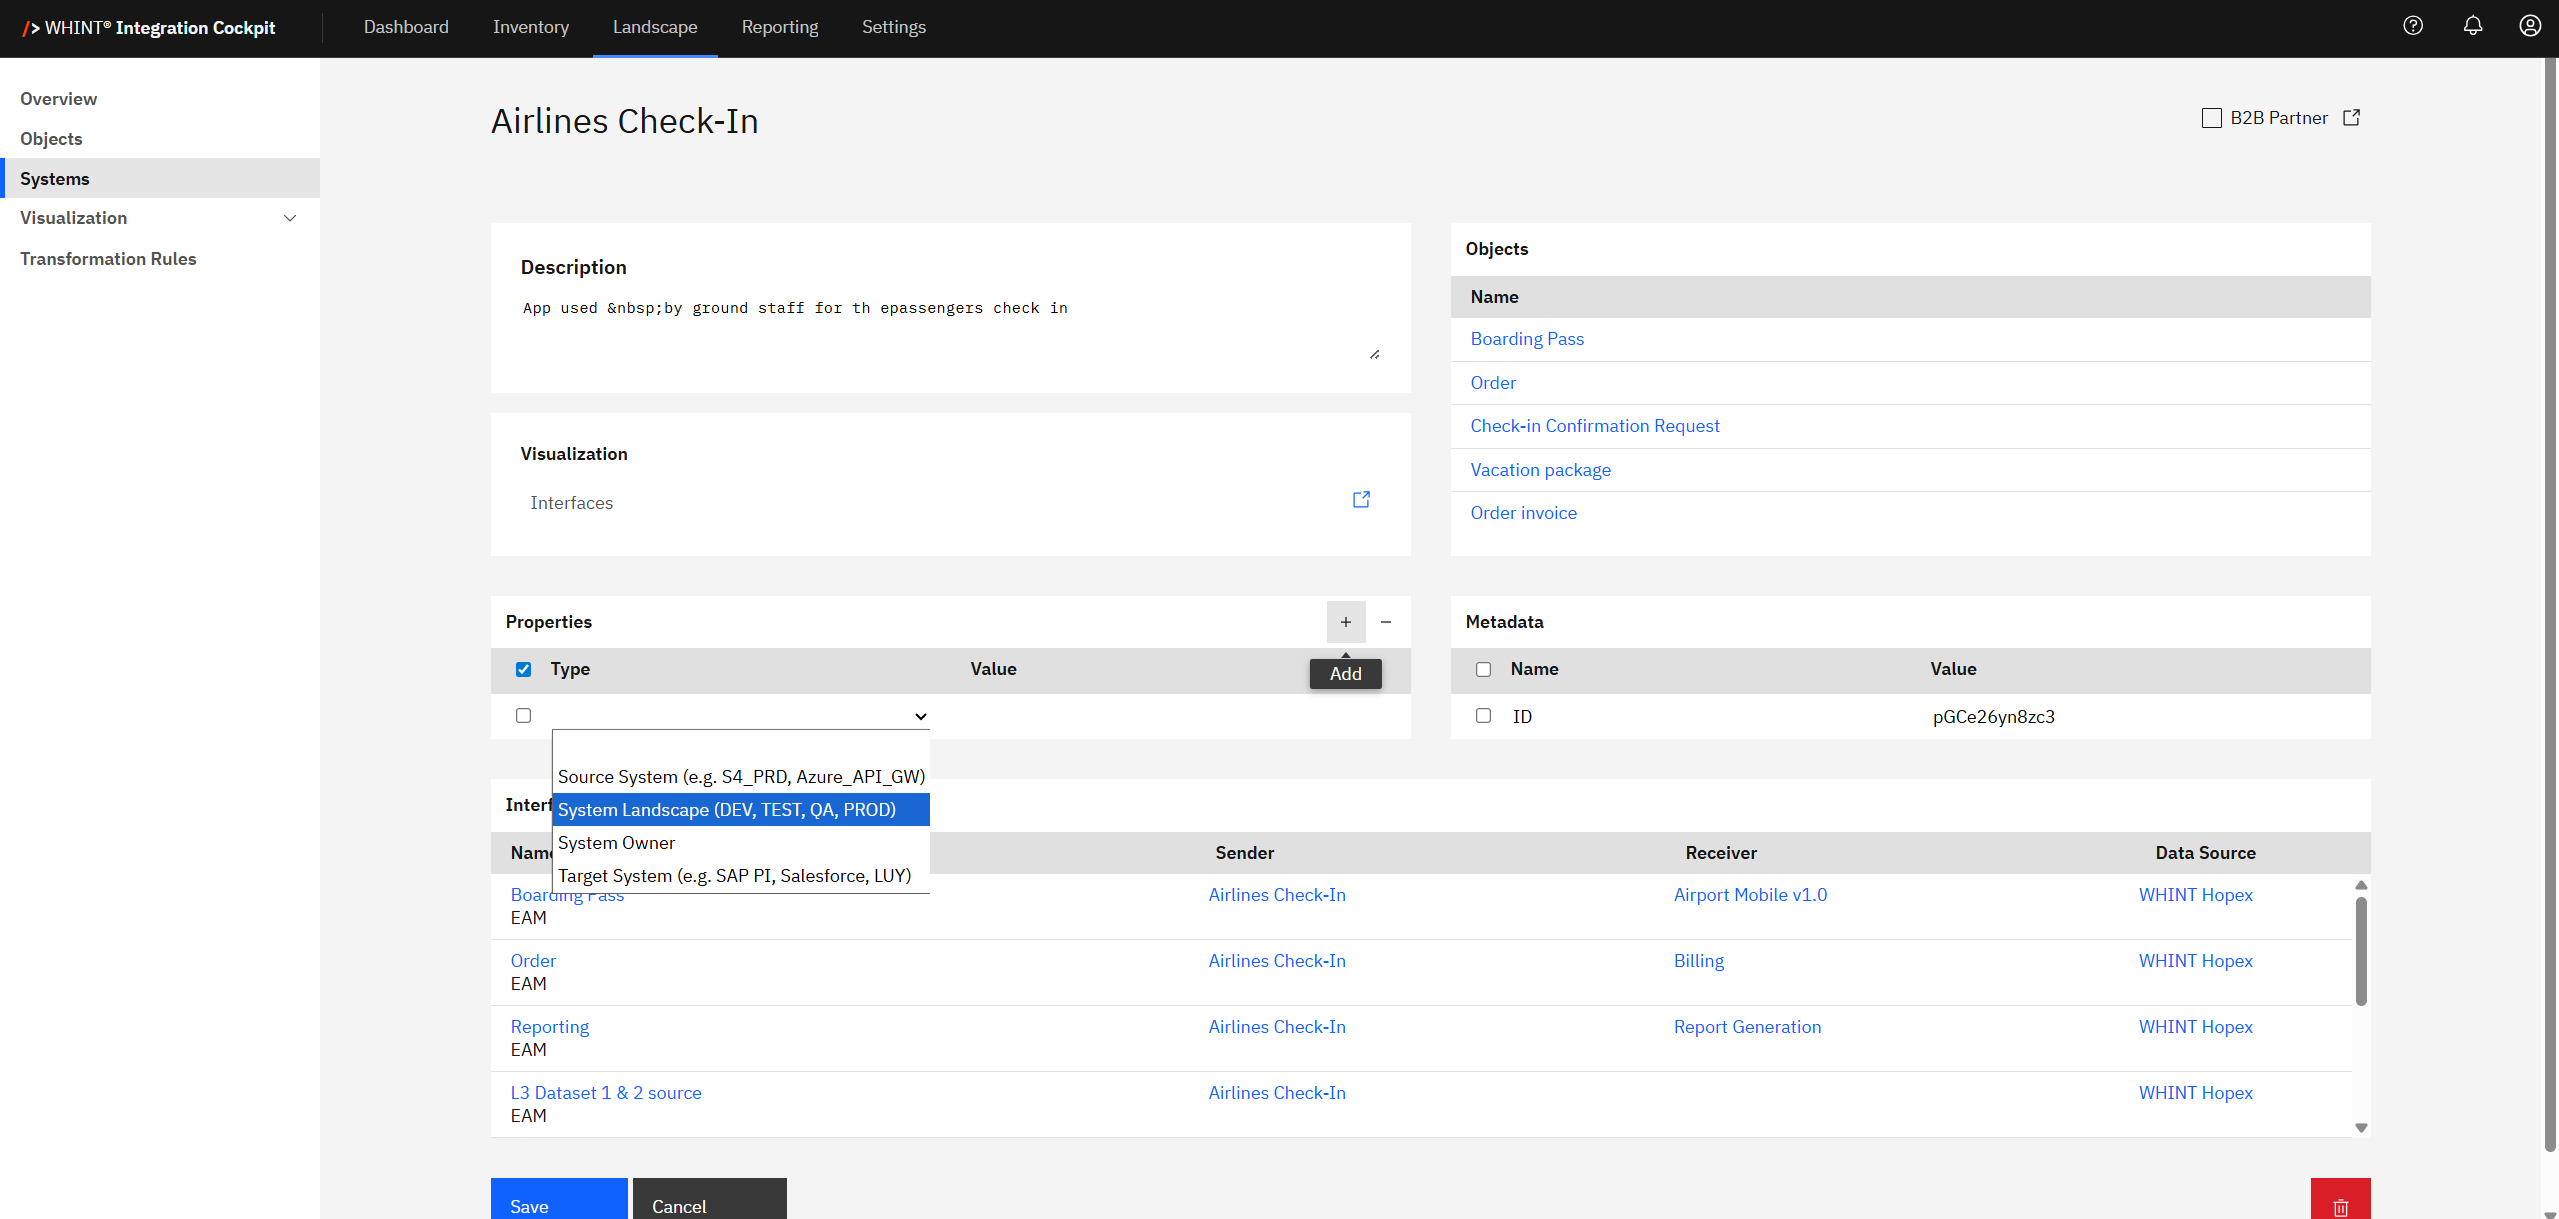This screenshot has width=2559, height=1219.
Task: Open L3 Dataset 1 & 2 source link
Action: coord(606,1093)
